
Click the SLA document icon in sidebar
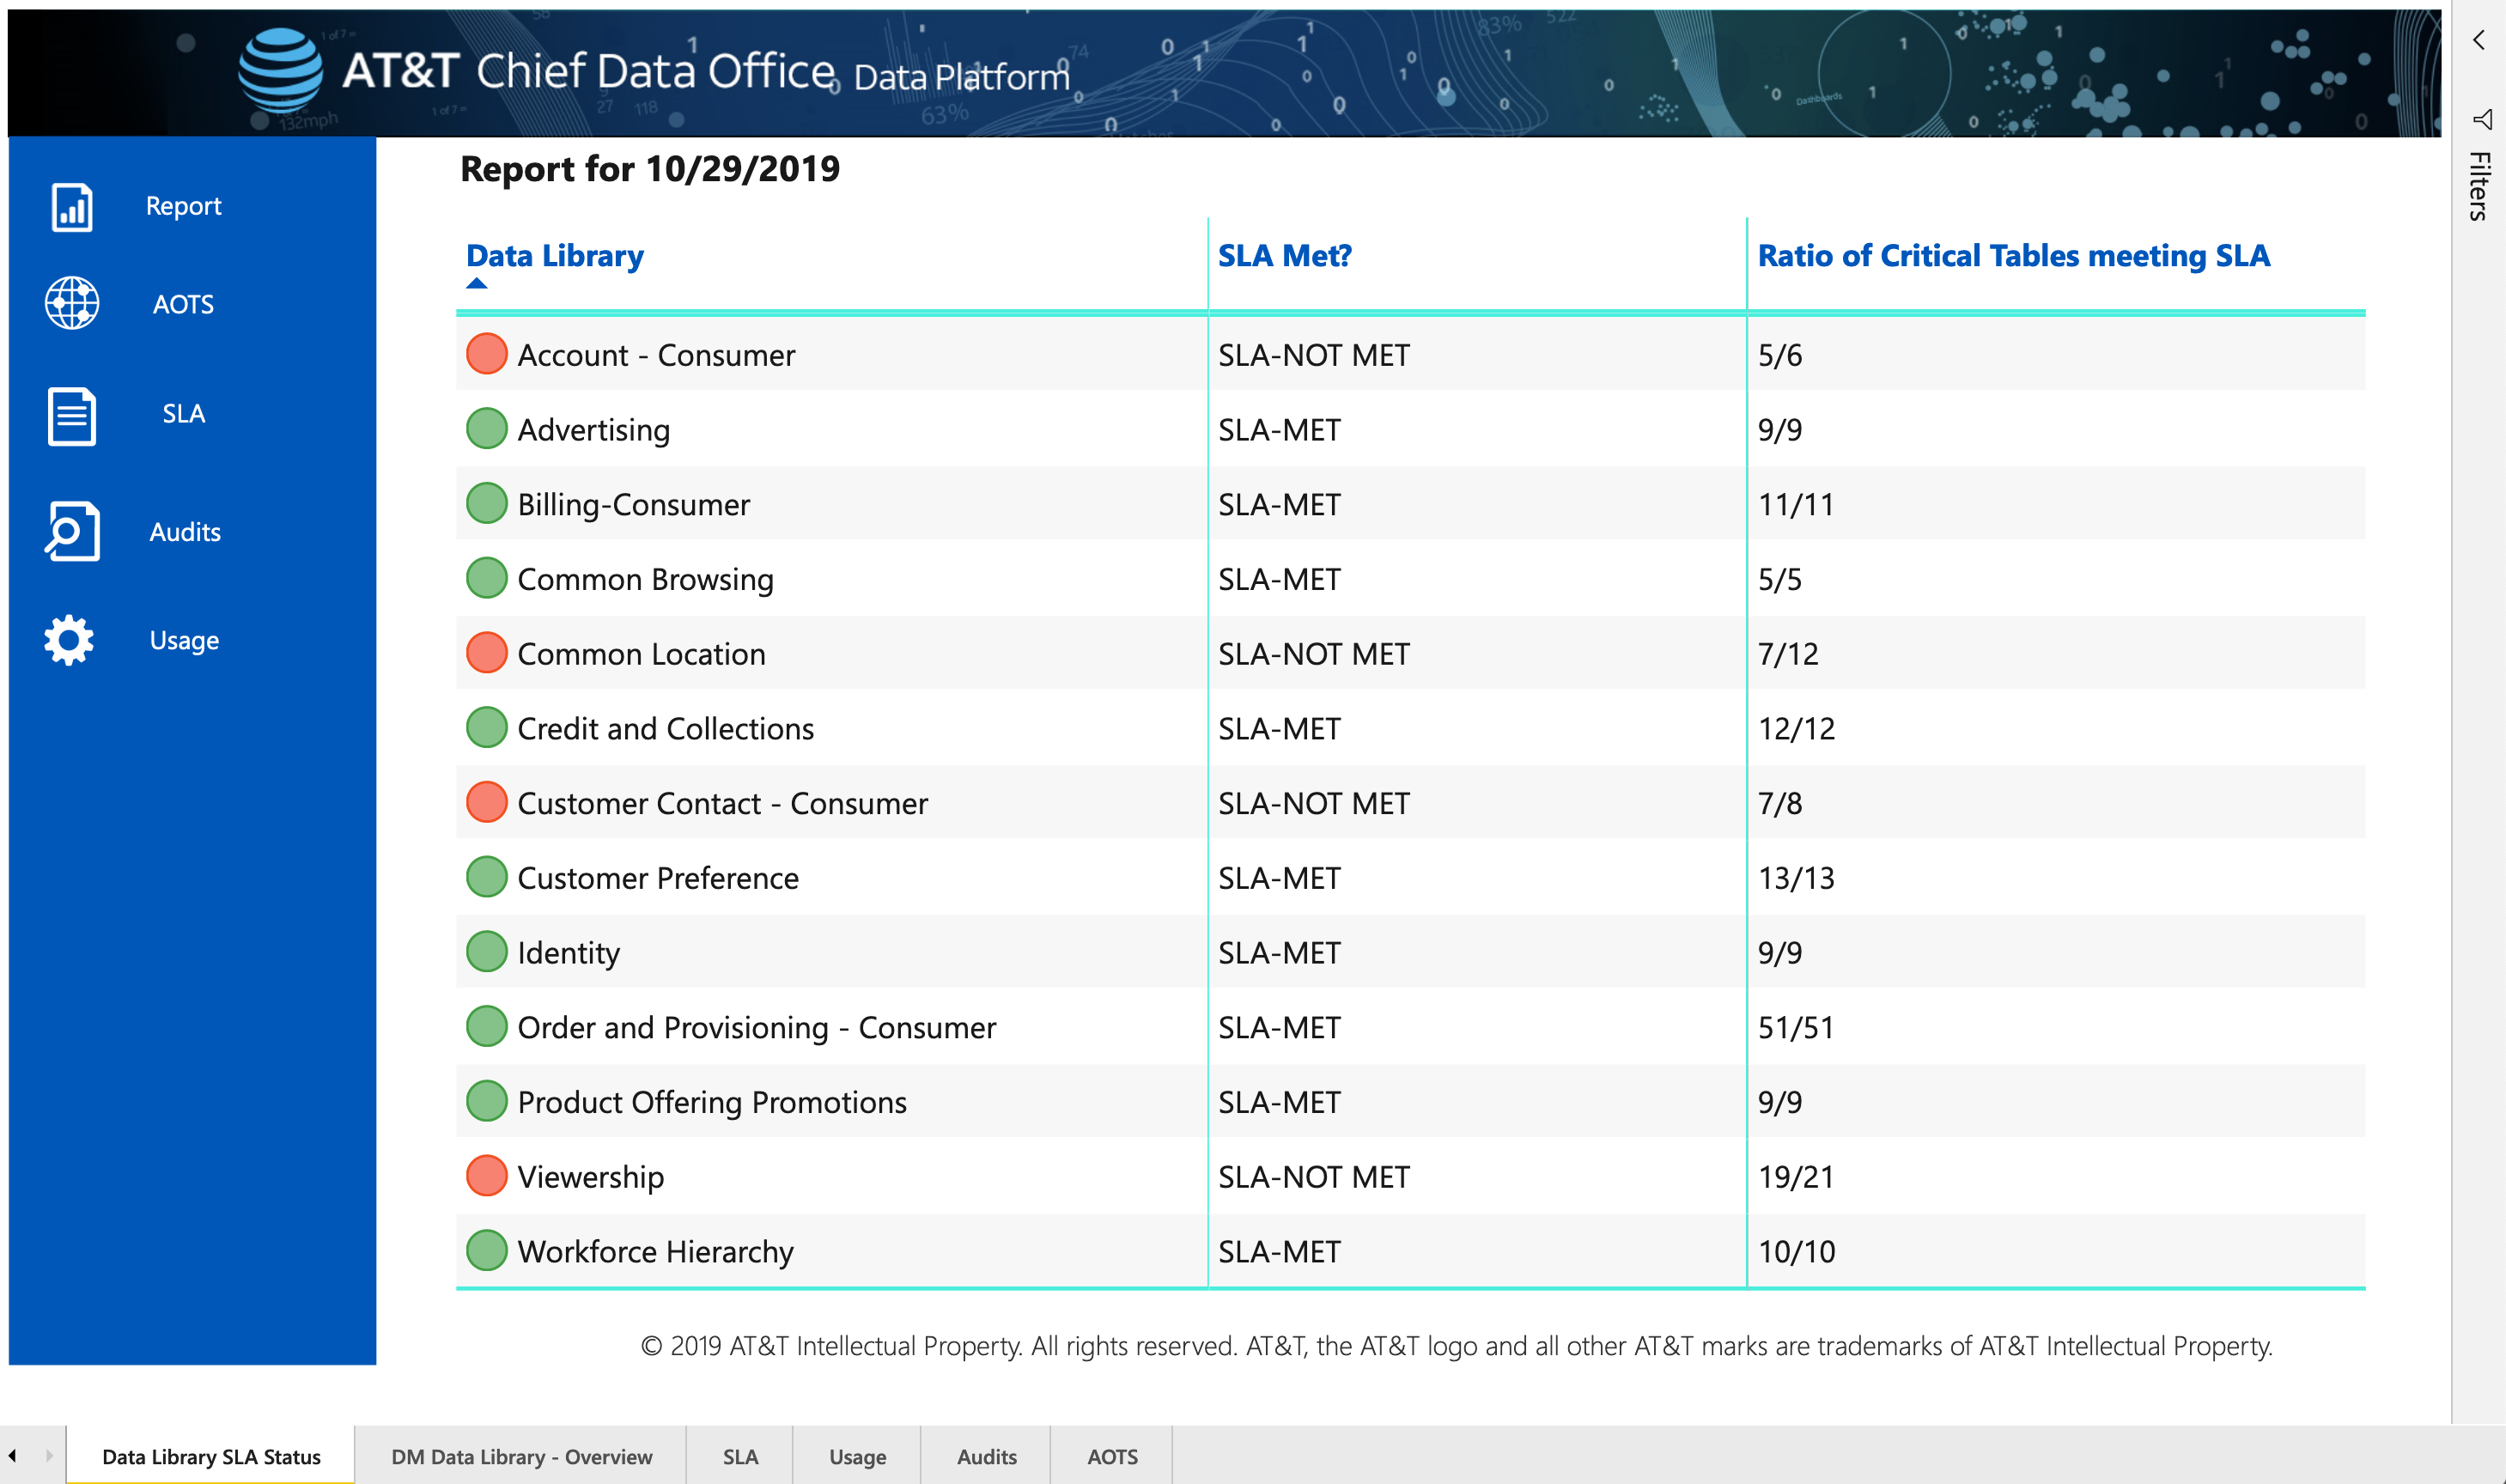72,415
